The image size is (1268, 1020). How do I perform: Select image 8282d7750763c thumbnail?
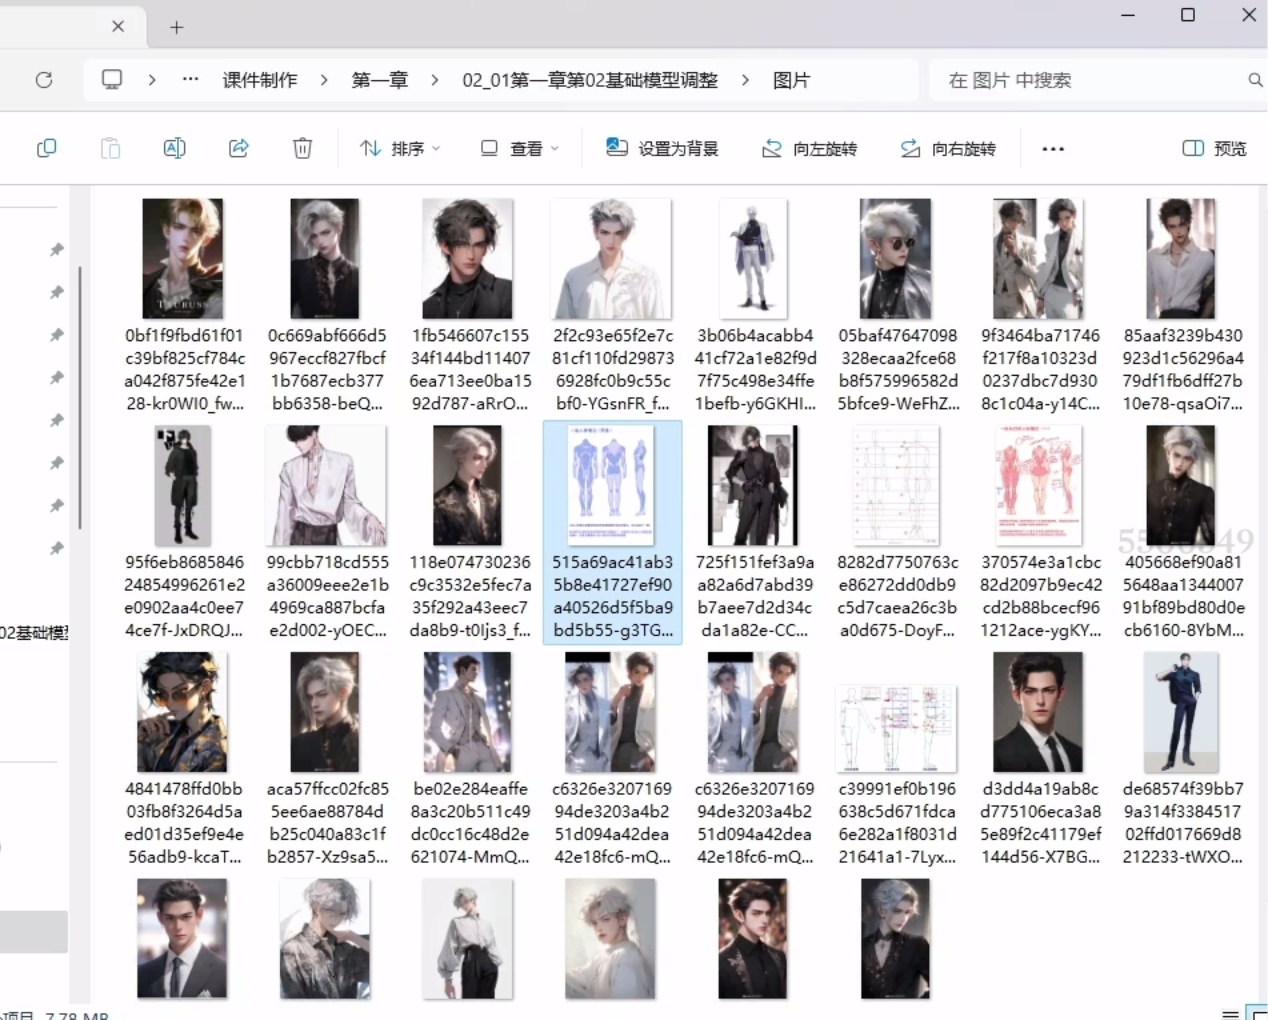pos(896,485)
